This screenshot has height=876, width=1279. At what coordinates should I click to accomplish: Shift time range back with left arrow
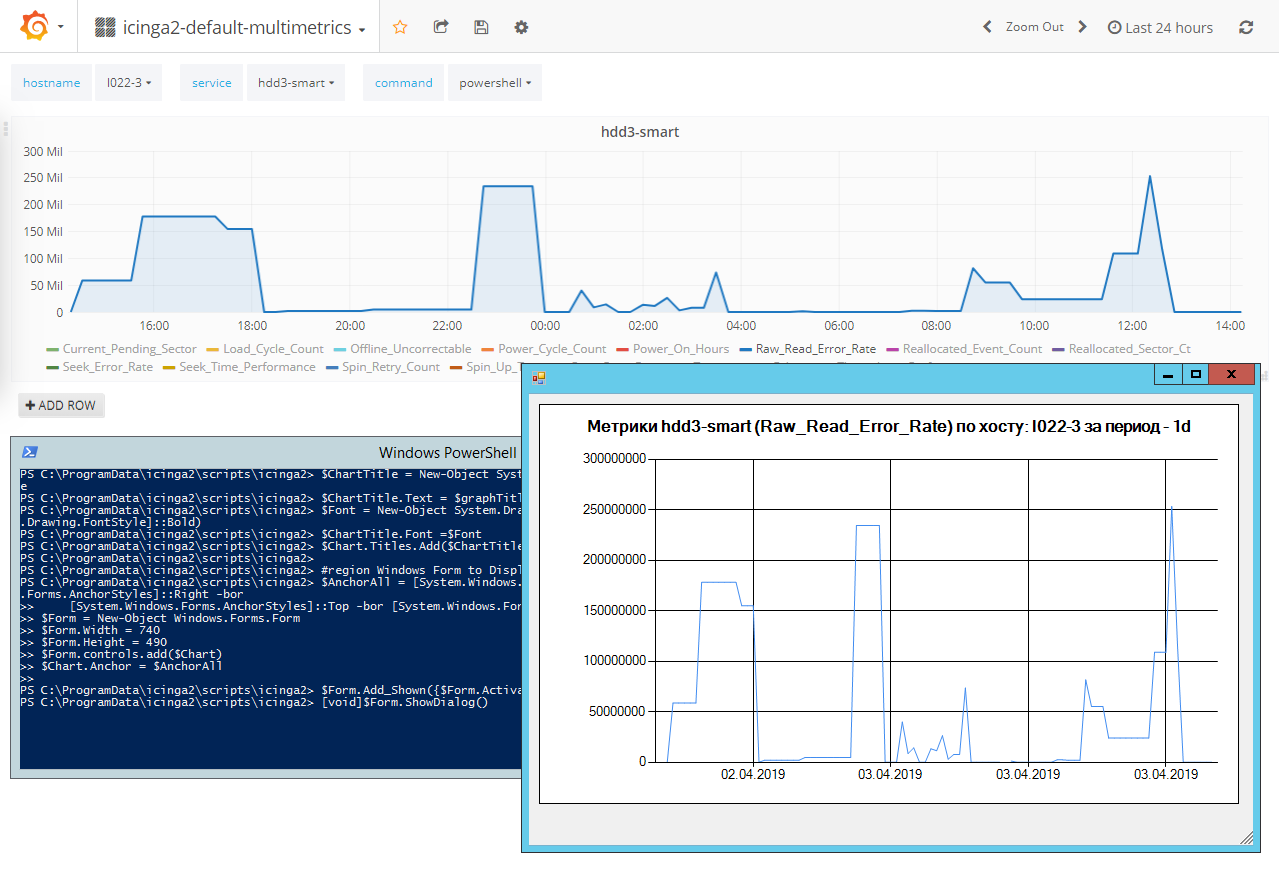point(987,27)
